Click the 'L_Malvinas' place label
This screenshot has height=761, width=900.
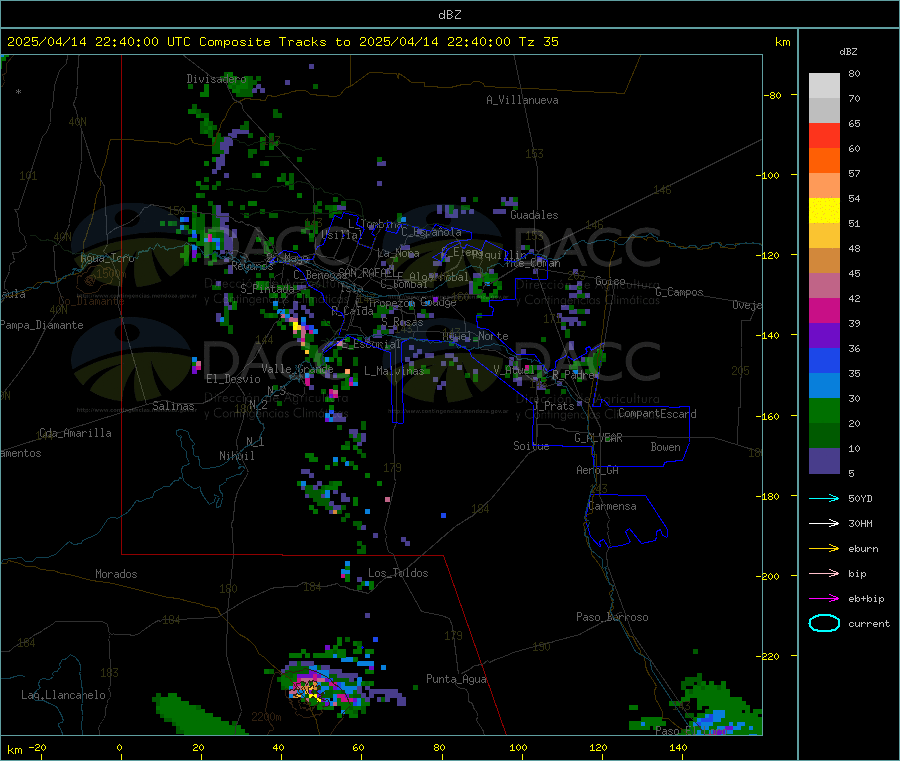pos(394,371)
